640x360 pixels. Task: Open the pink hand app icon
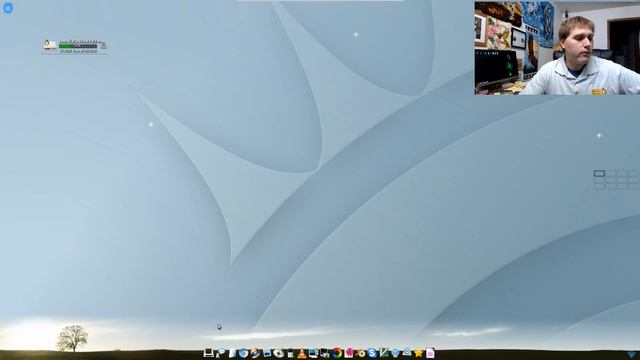click(348, 353)
